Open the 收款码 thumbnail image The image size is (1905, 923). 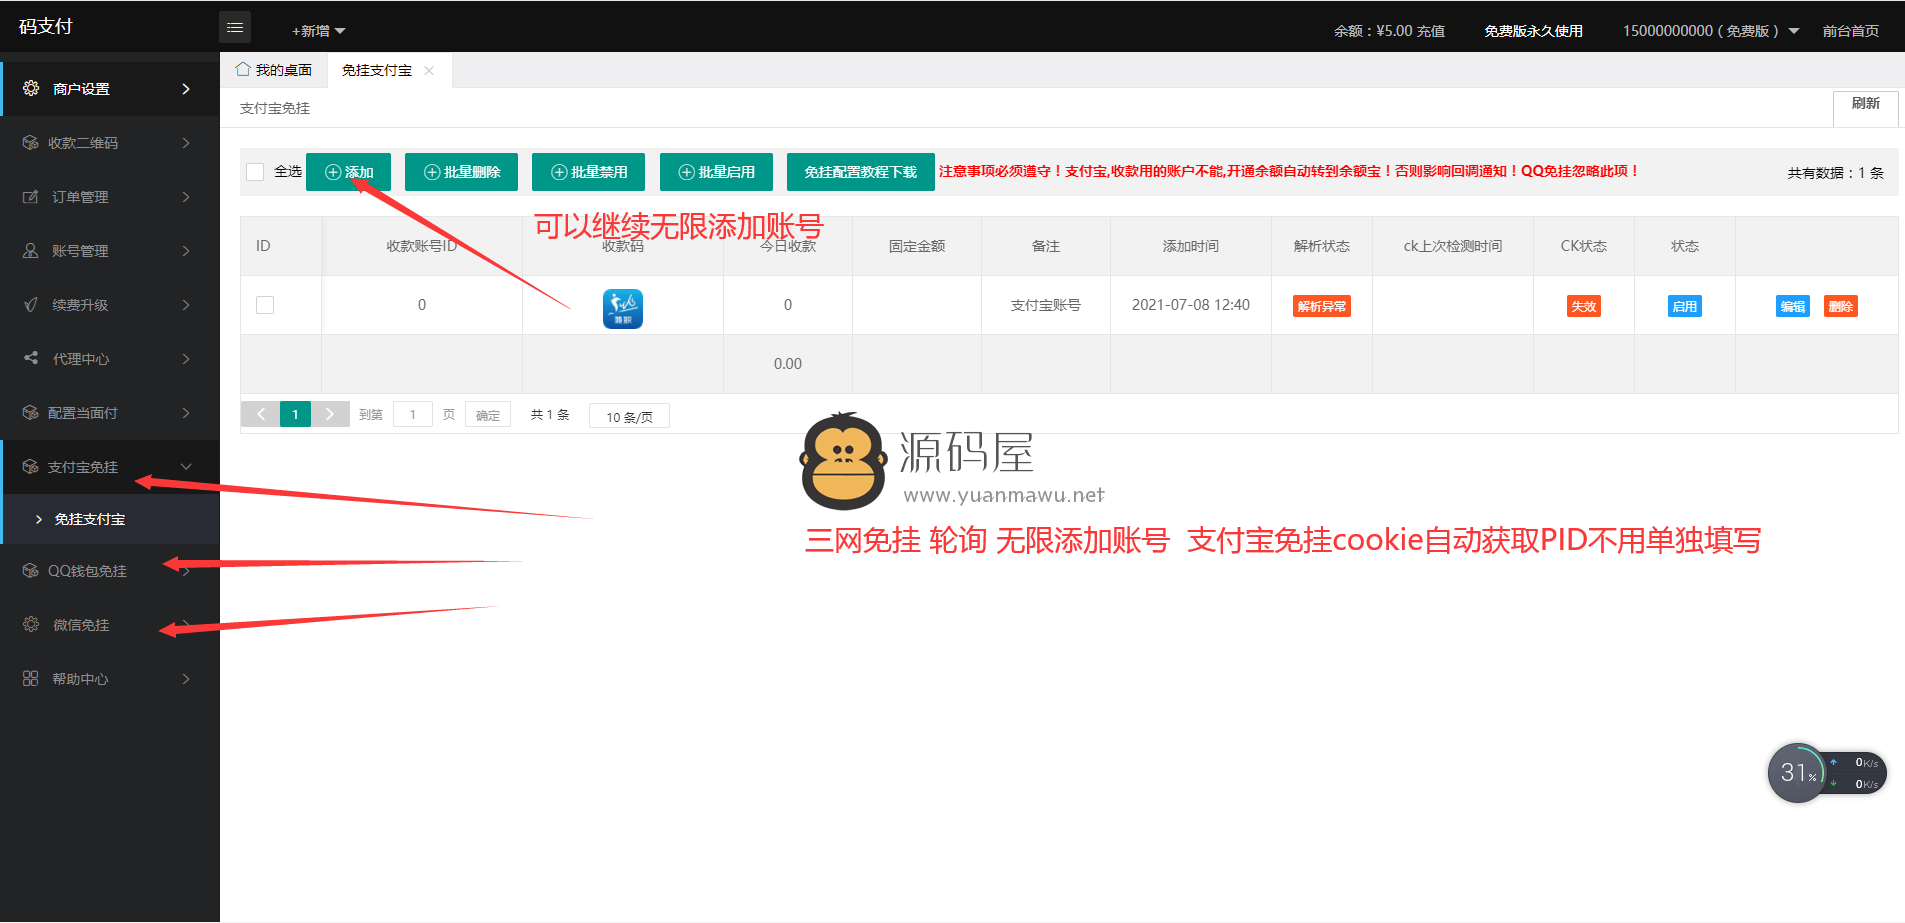click(x=622, y=308)
